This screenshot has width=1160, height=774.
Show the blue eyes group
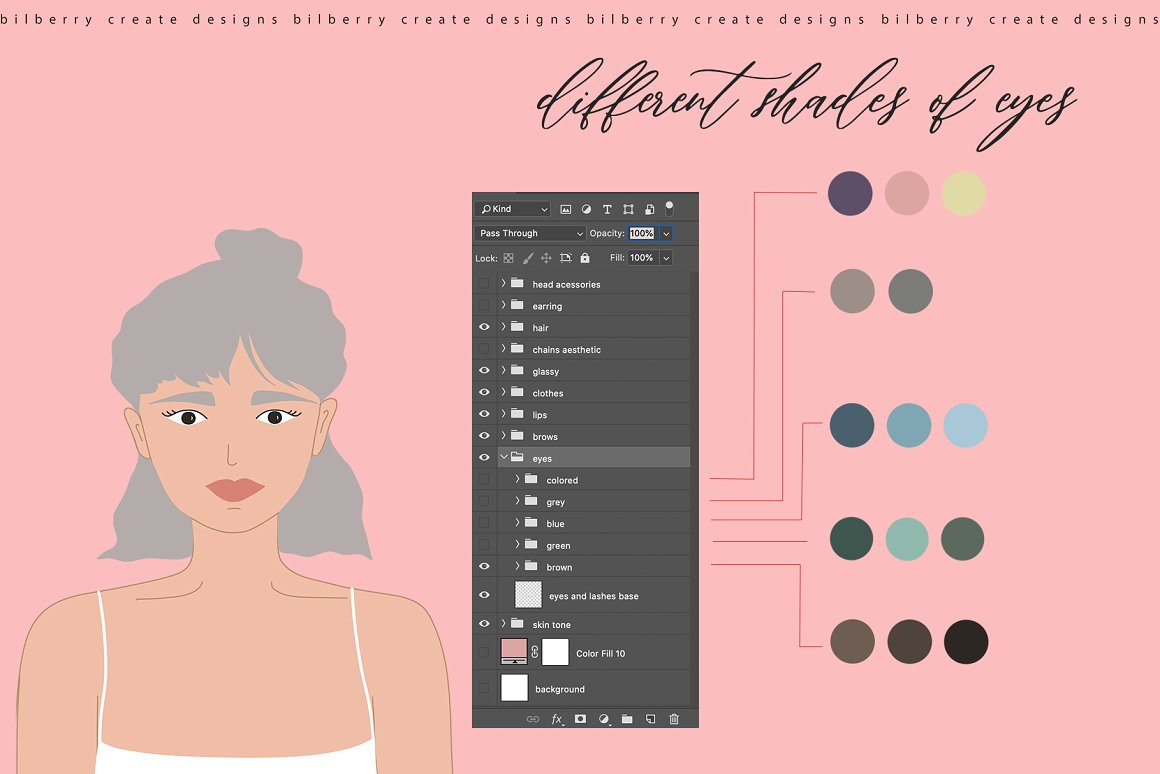(x=484, y=523)
